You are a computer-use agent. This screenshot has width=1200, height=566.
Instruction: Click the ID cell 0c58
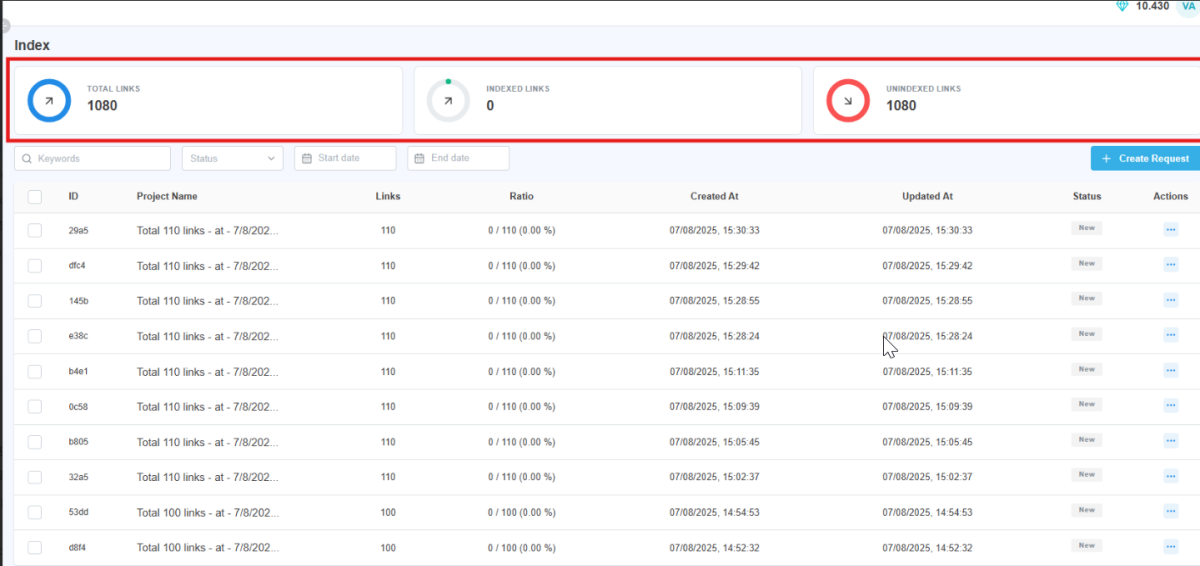[x=78, y=406]
